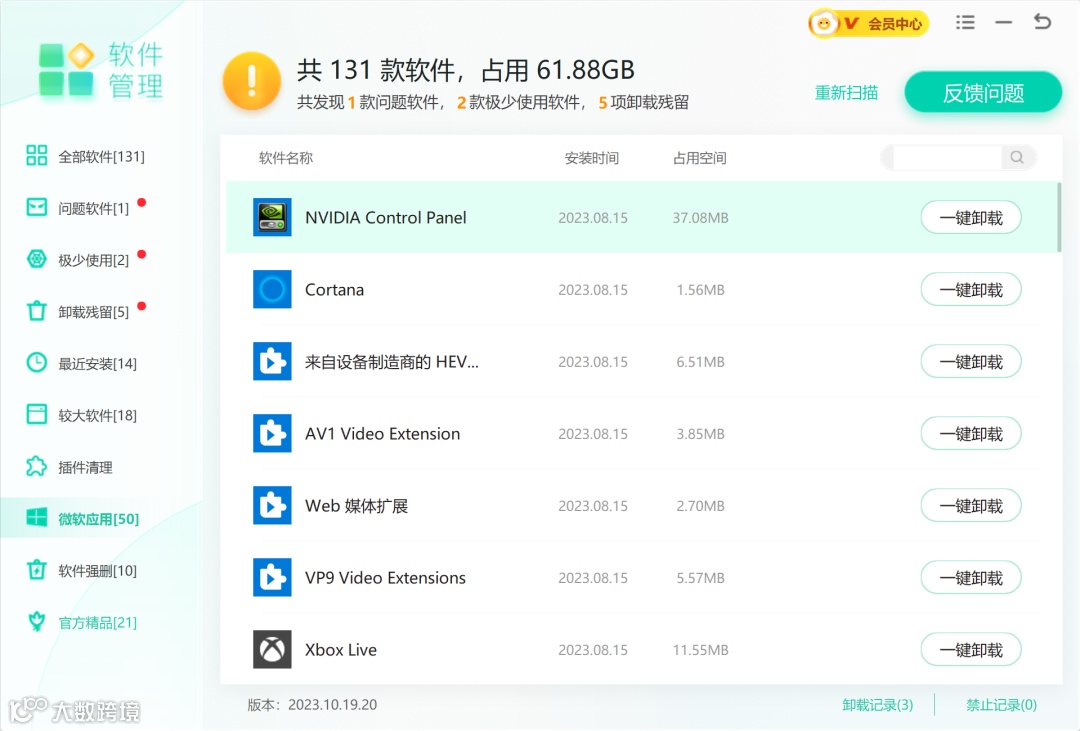Click the Xbox Live app icon

coord(272,649)
